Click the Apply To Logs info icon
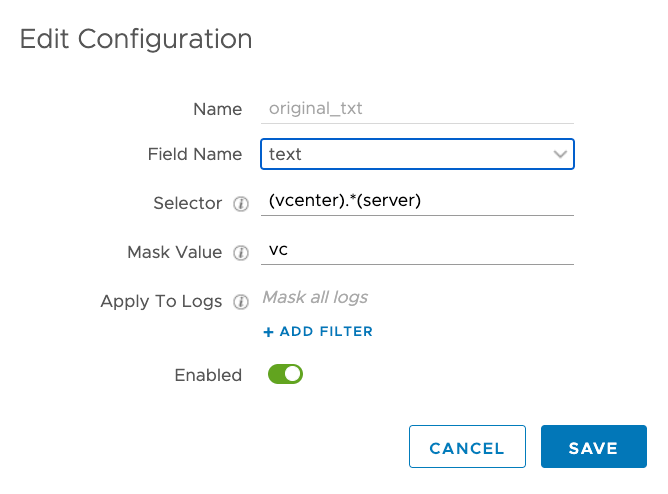668x494 pixels. (x=240, y=302)
